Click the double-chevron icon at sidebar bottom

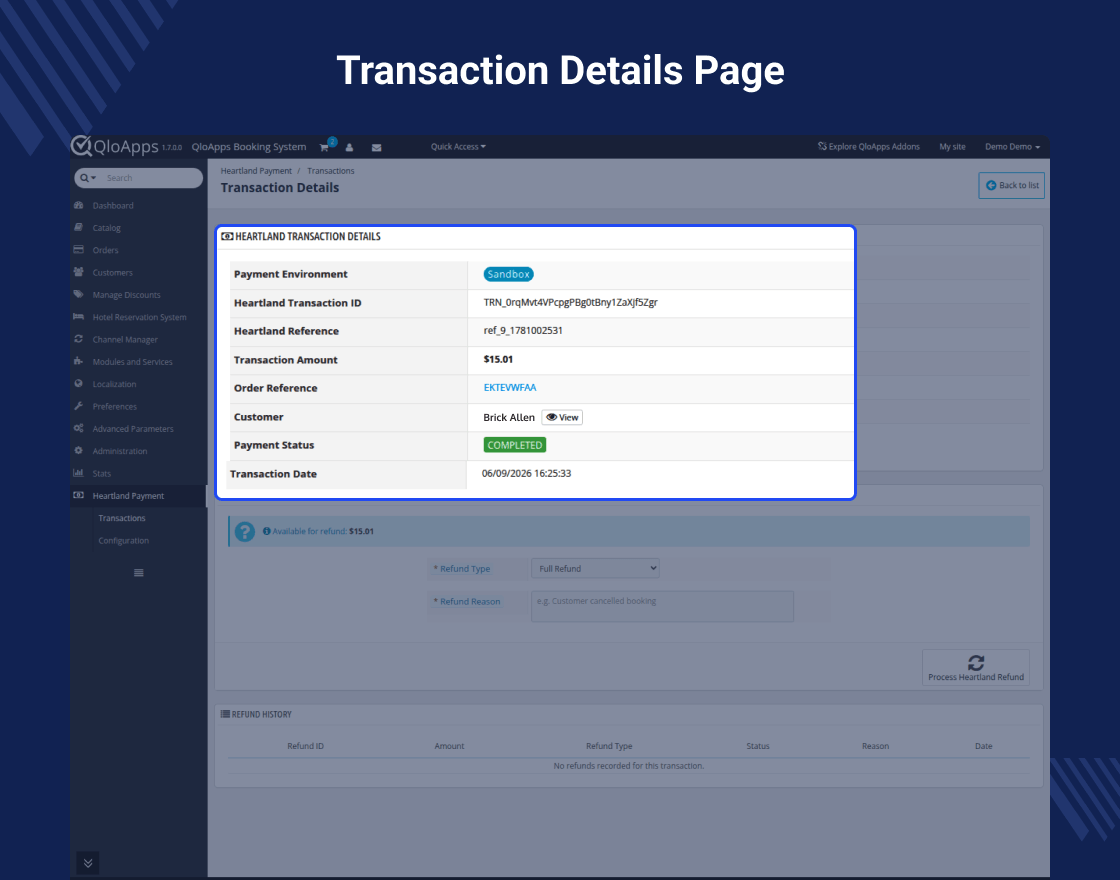[88, 863]
